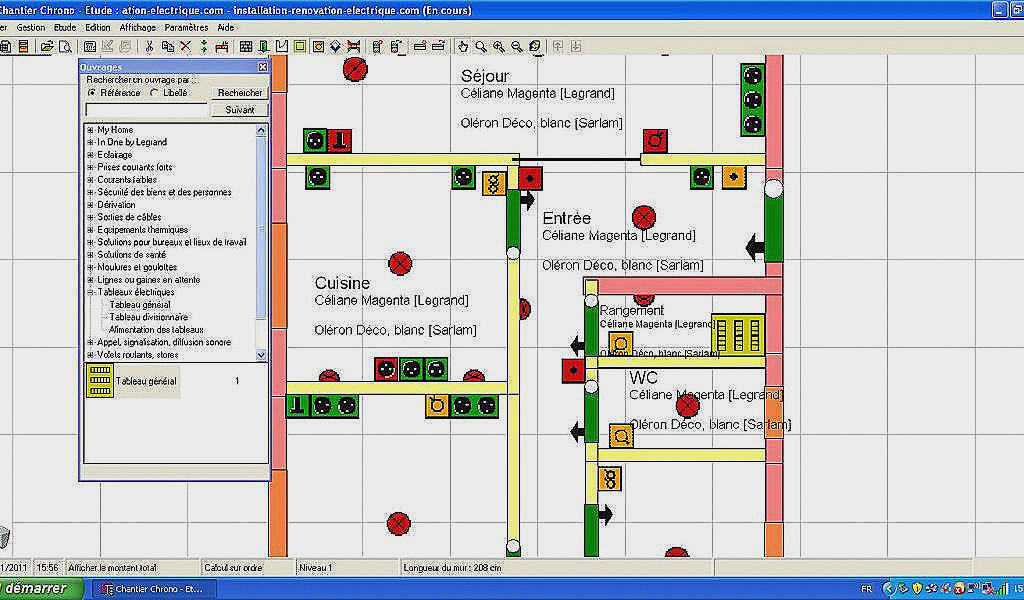1024x600 pixels.
Task: Click the orange switch icon in WC
Action: (x=621, y=435)
